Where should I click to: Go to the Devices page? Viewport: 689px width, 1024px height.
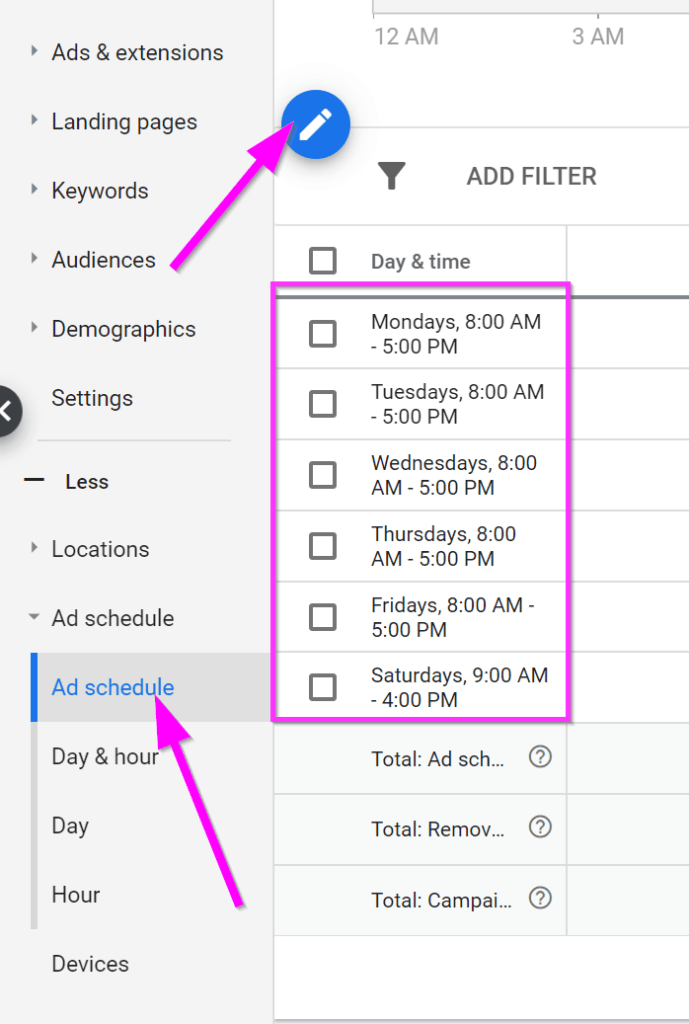pyautogui.click(x=90, y=964)
